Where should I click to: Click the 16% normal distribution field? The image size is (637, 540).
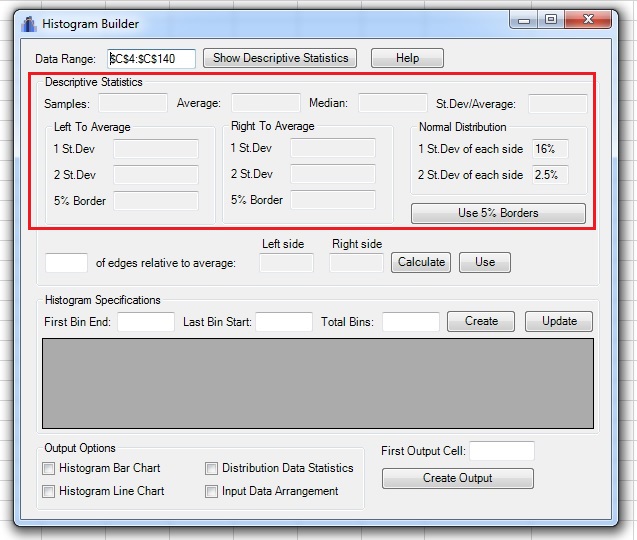tap(550, 149)
